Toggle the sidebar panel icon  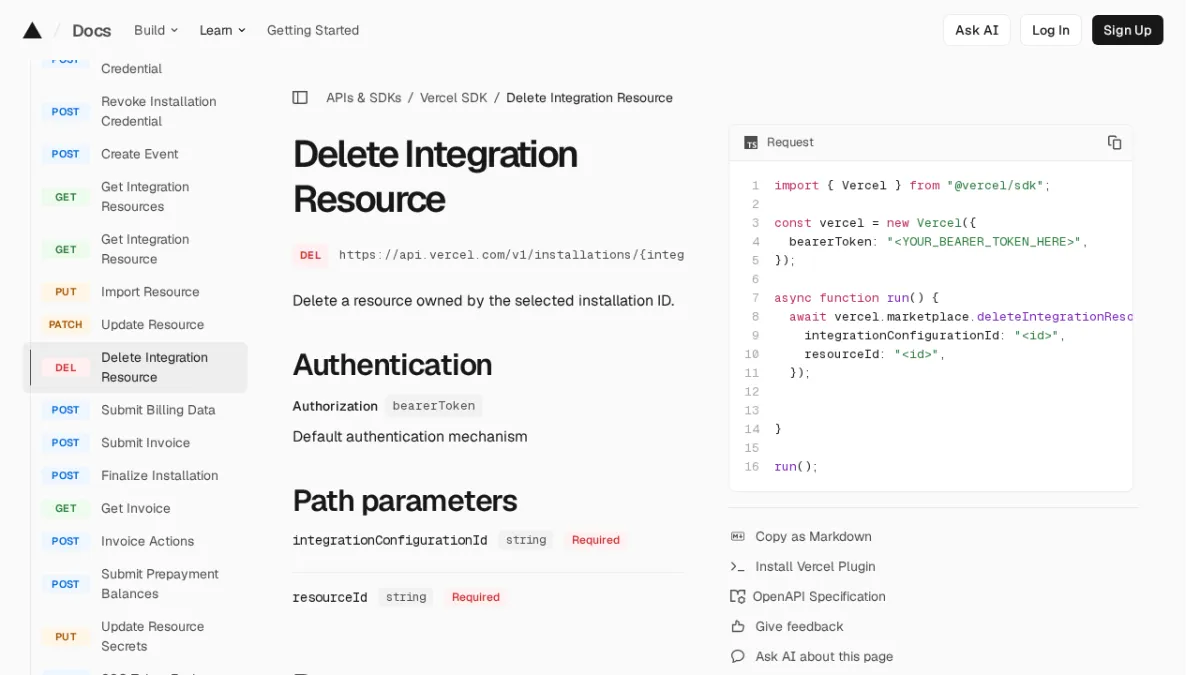click(300, 97)
